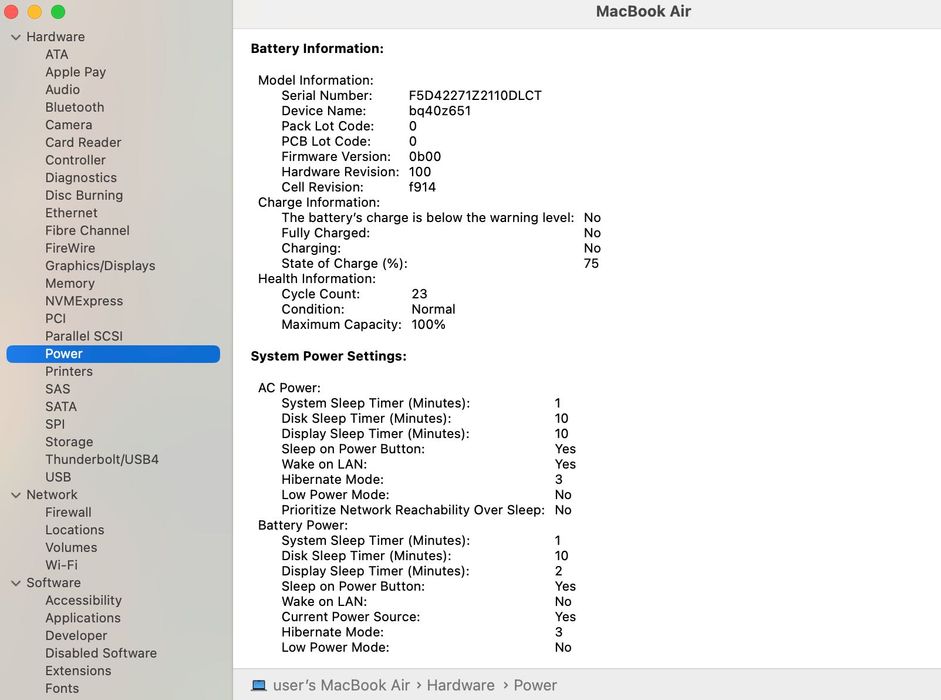
Task: Click the MacBook Air window title
Action: point(643,11)
